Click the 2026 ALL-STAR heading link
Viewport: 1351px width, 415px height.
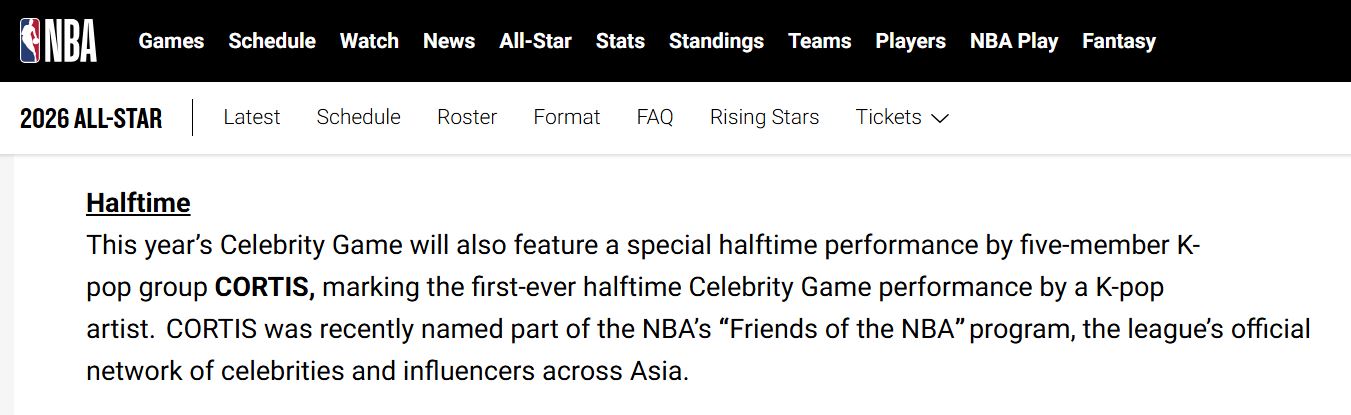(x=91, y=118)
